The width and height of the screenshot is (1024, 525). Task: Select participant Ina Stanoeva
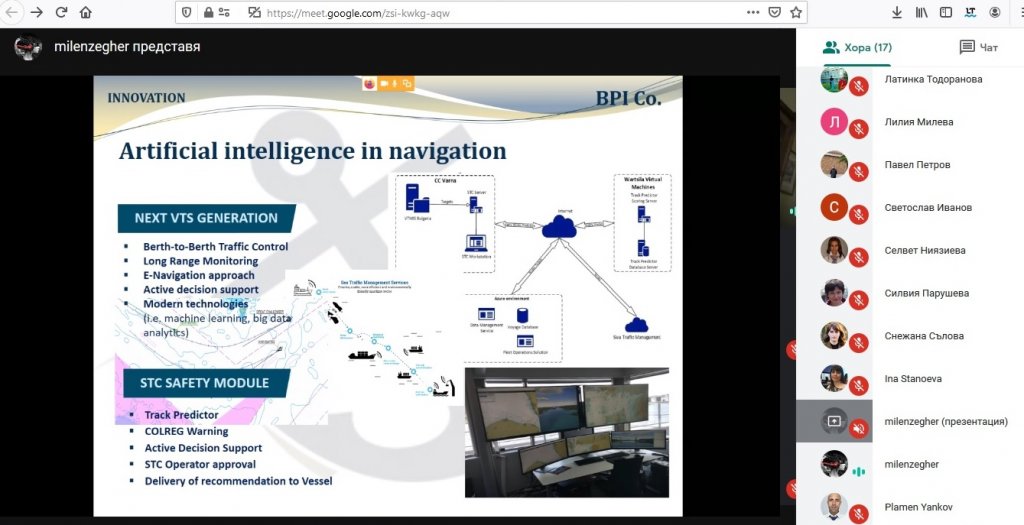[x=910, y=379]
